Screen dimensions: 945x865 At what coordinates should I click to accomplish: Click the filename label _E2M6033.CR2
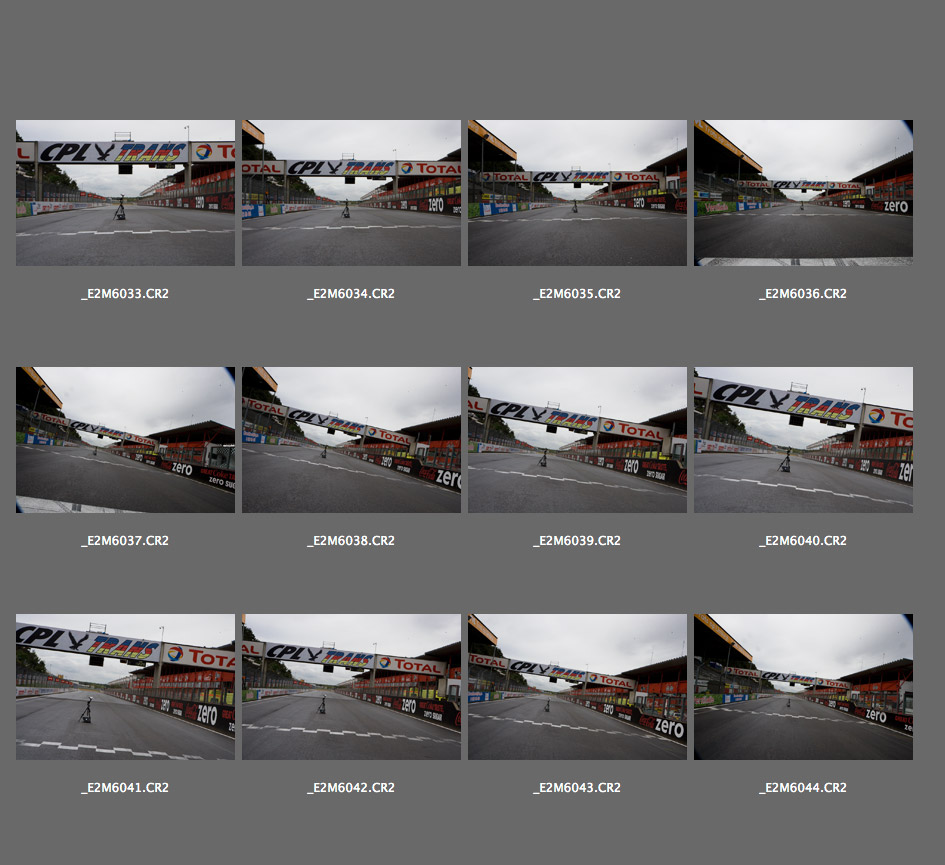point(125,294)
